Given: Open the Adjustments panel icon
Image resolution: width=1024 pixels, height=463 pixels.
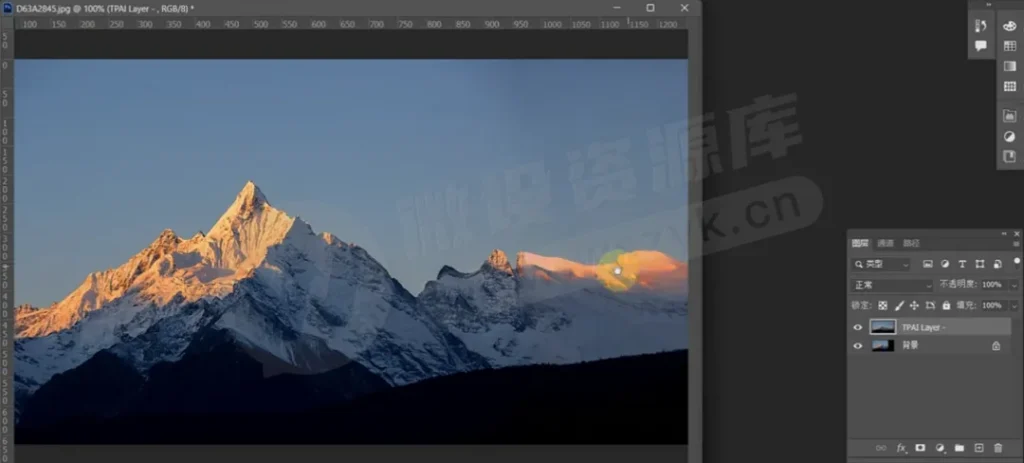Looking at the screenshot, I should pos(1010,136).
